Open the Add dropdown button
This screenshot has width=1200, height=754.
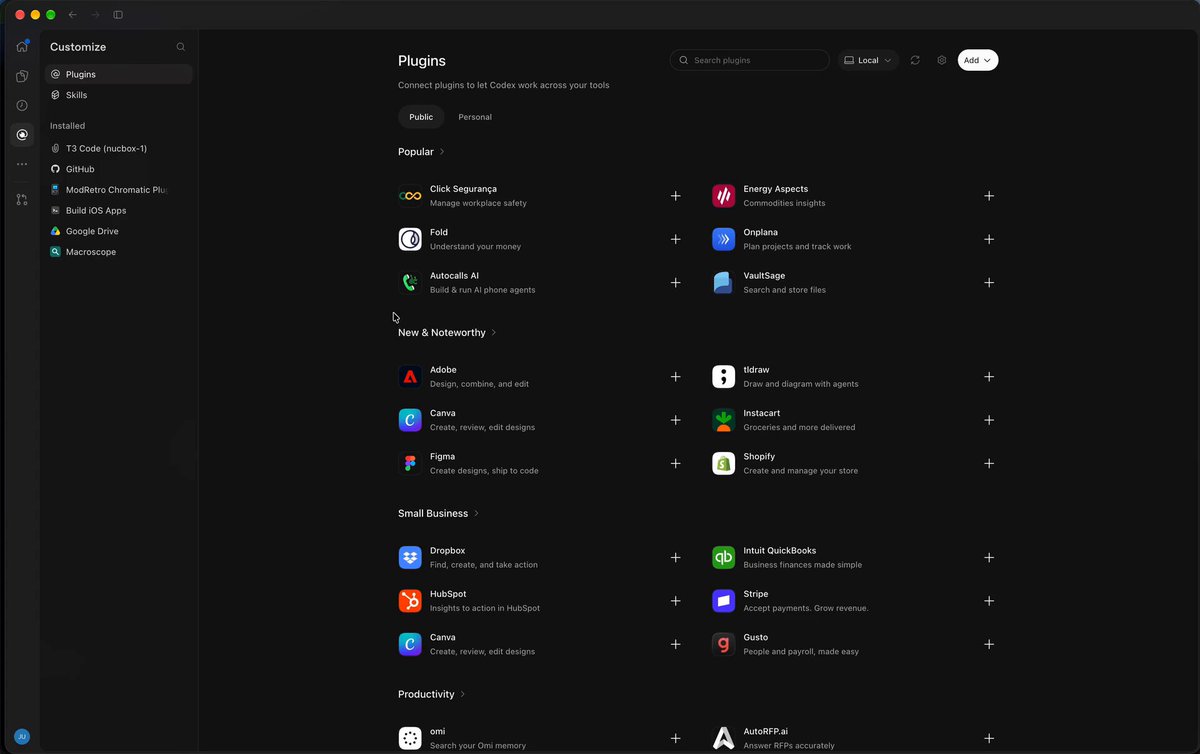(978, 60)
